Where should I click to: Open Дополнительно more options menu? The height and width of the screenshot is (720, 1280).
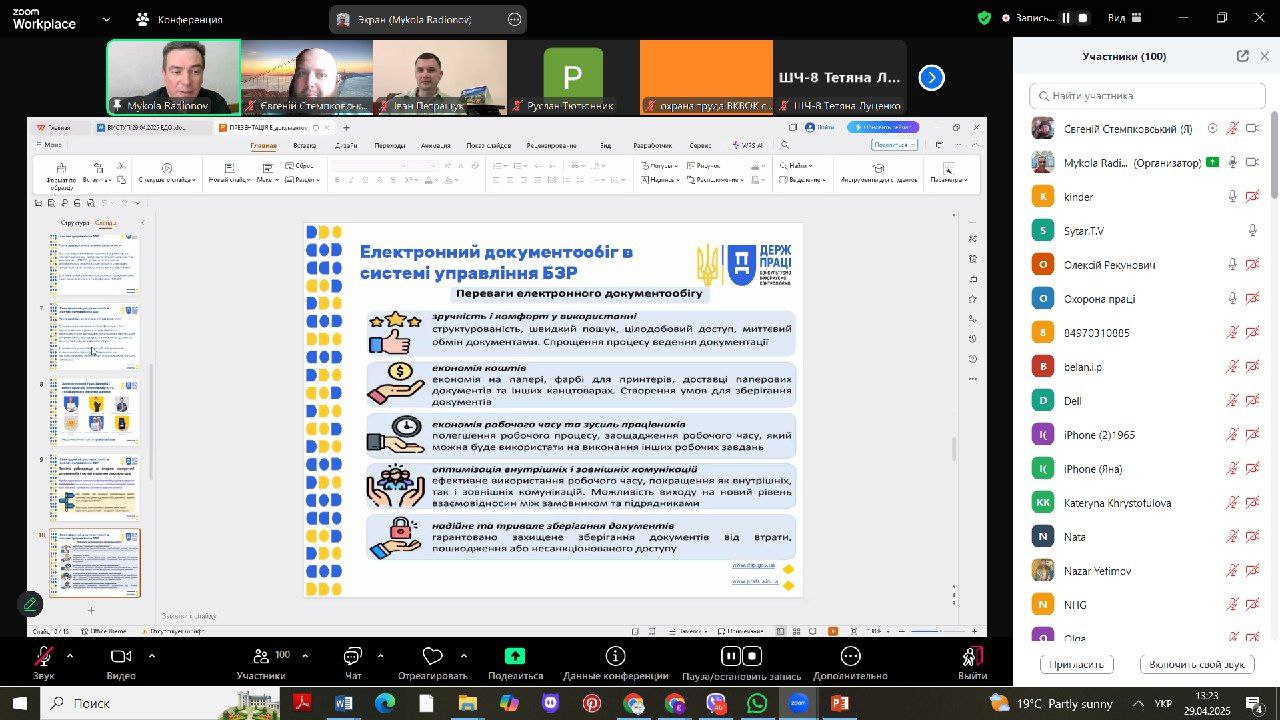click(850, 663)
